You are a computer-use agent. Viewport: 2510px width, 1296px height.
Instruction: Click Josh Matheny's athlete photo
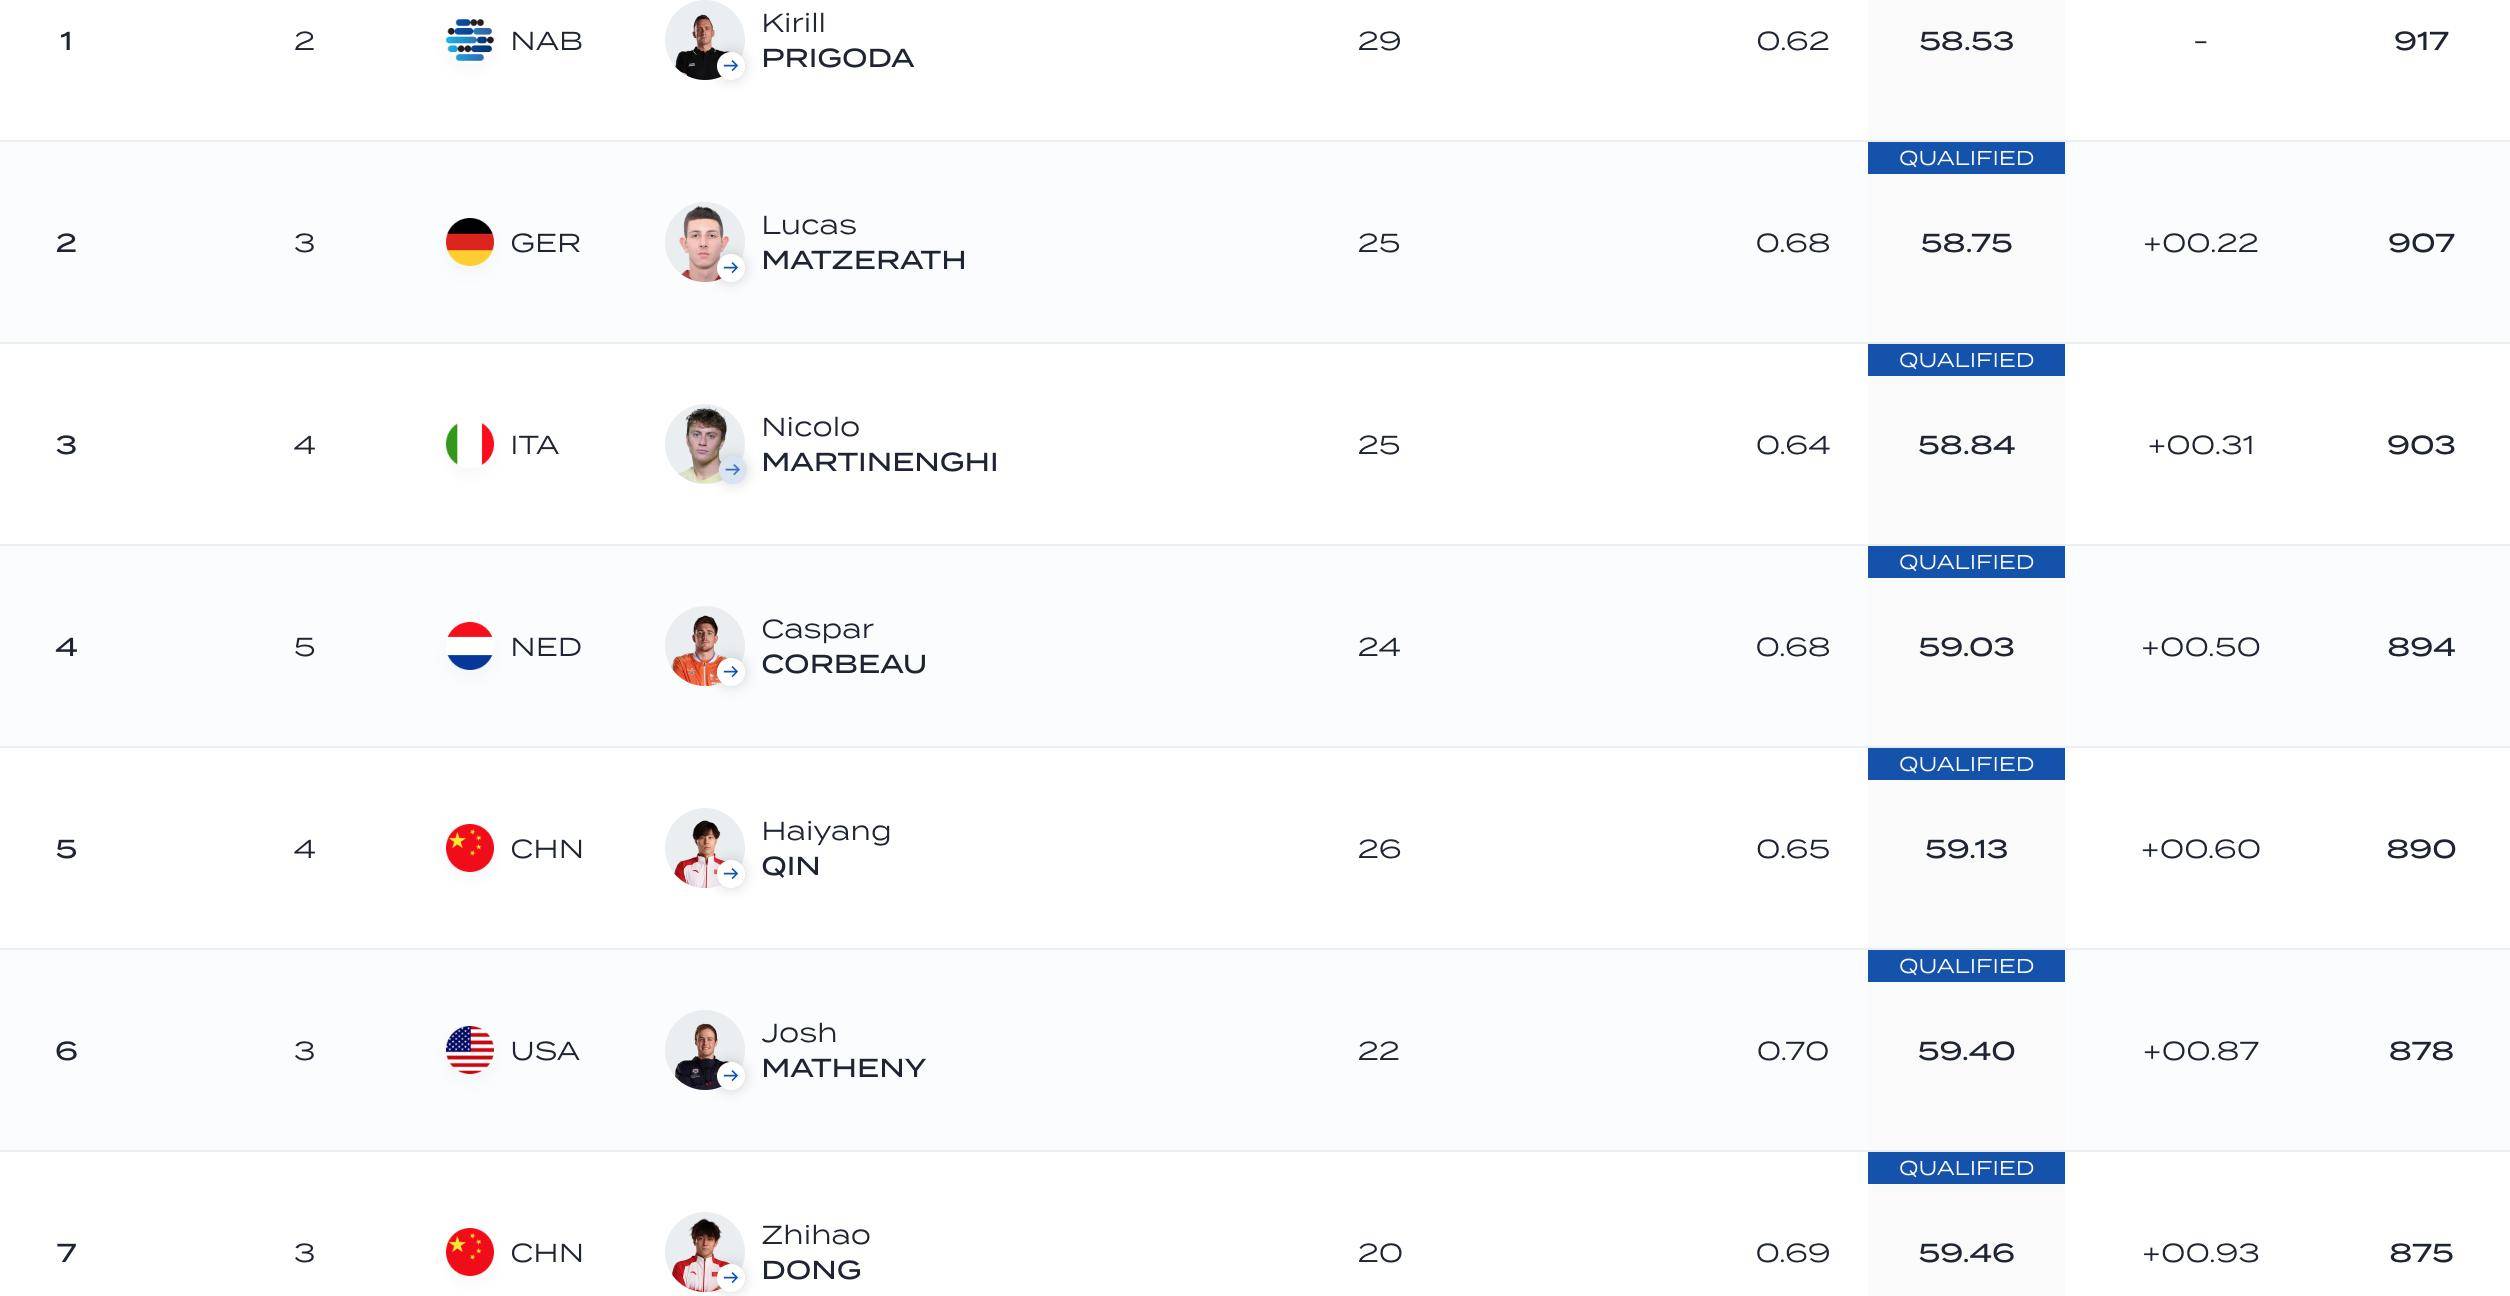tap(704, 1050)
